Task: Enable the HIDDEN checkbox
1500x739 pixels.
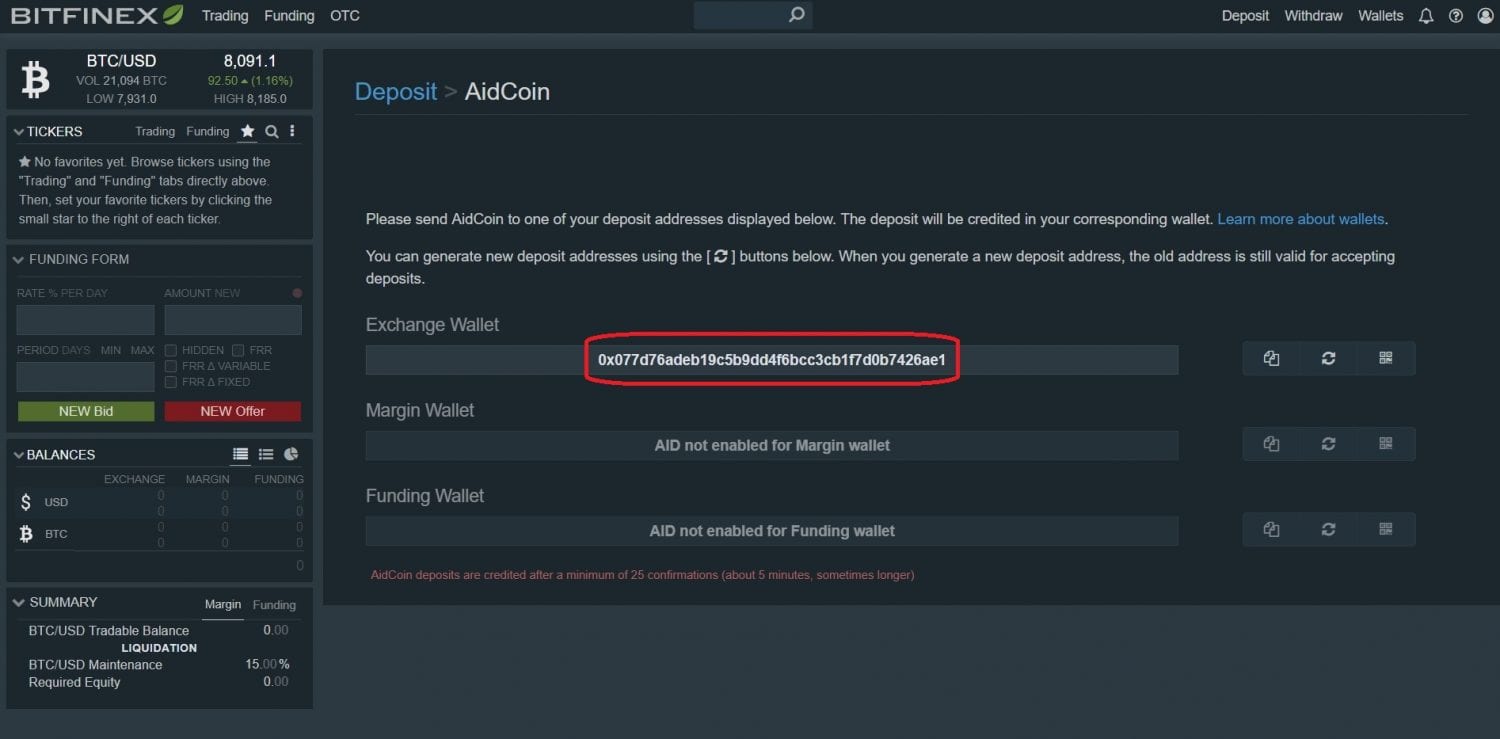Action: pos(171,350)
